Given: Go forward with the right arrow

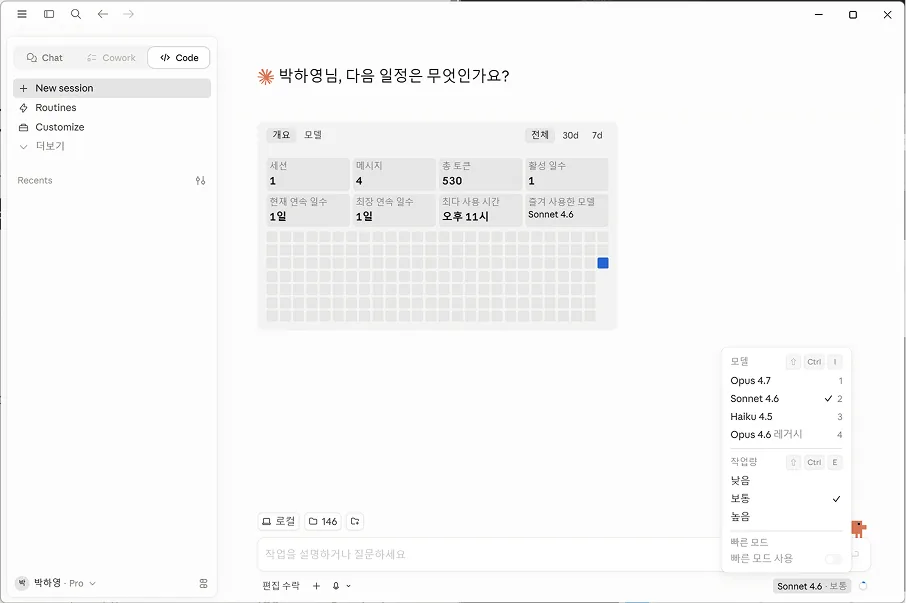Looking at the screenshot, I should click(128, 14).
